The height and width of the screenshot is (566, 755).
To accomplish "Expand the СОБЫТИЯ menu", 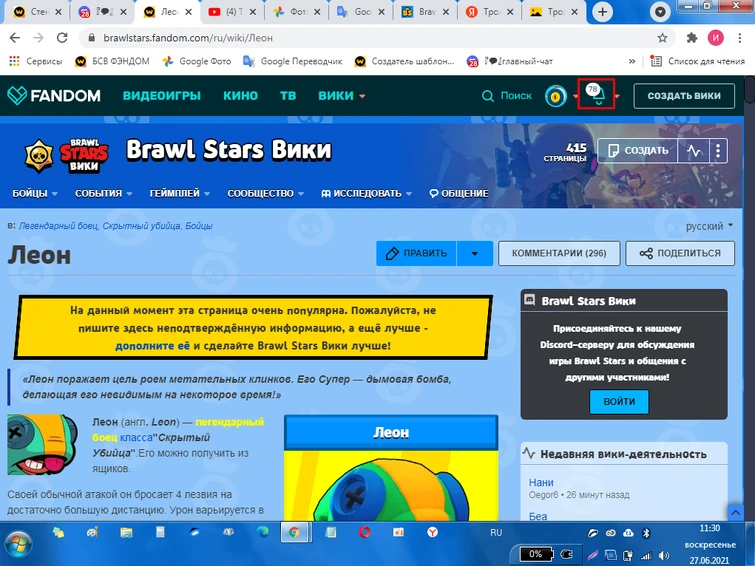I will tap(104, 193).
